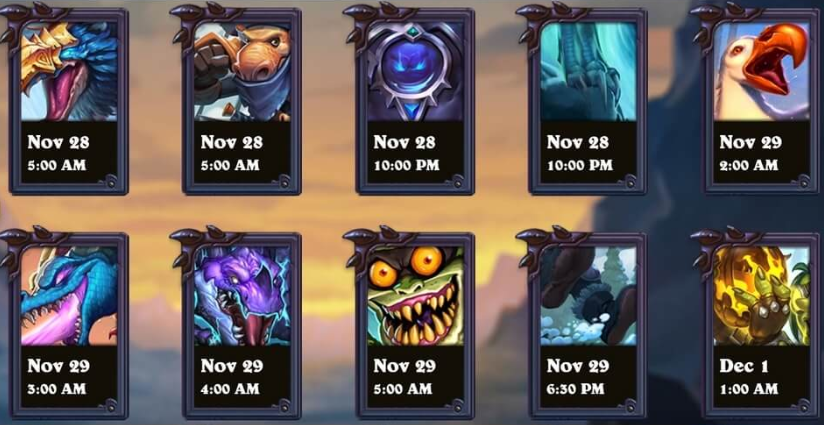This screenshot has width=824, height=425.
Task: Select the 4:00 AM time label
Action: pos(230,389)
